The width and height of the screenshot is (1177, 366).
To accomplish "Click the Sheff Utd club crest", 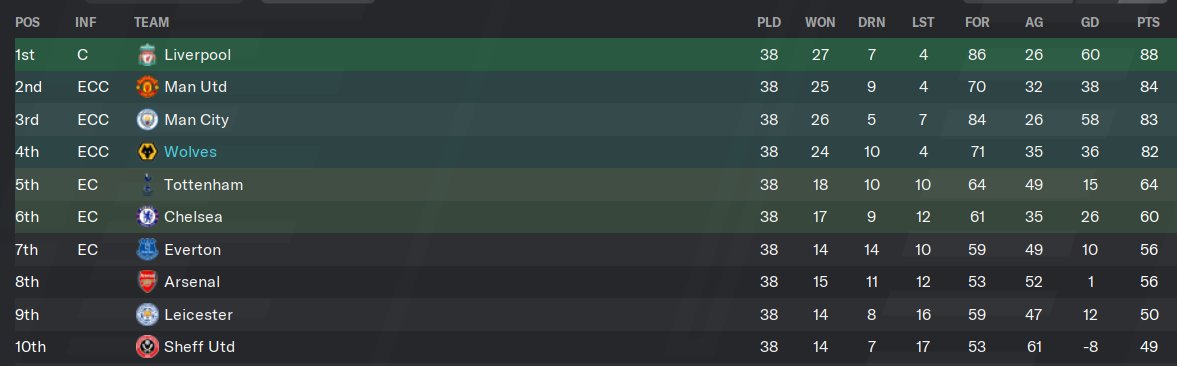I will point(147,346).
